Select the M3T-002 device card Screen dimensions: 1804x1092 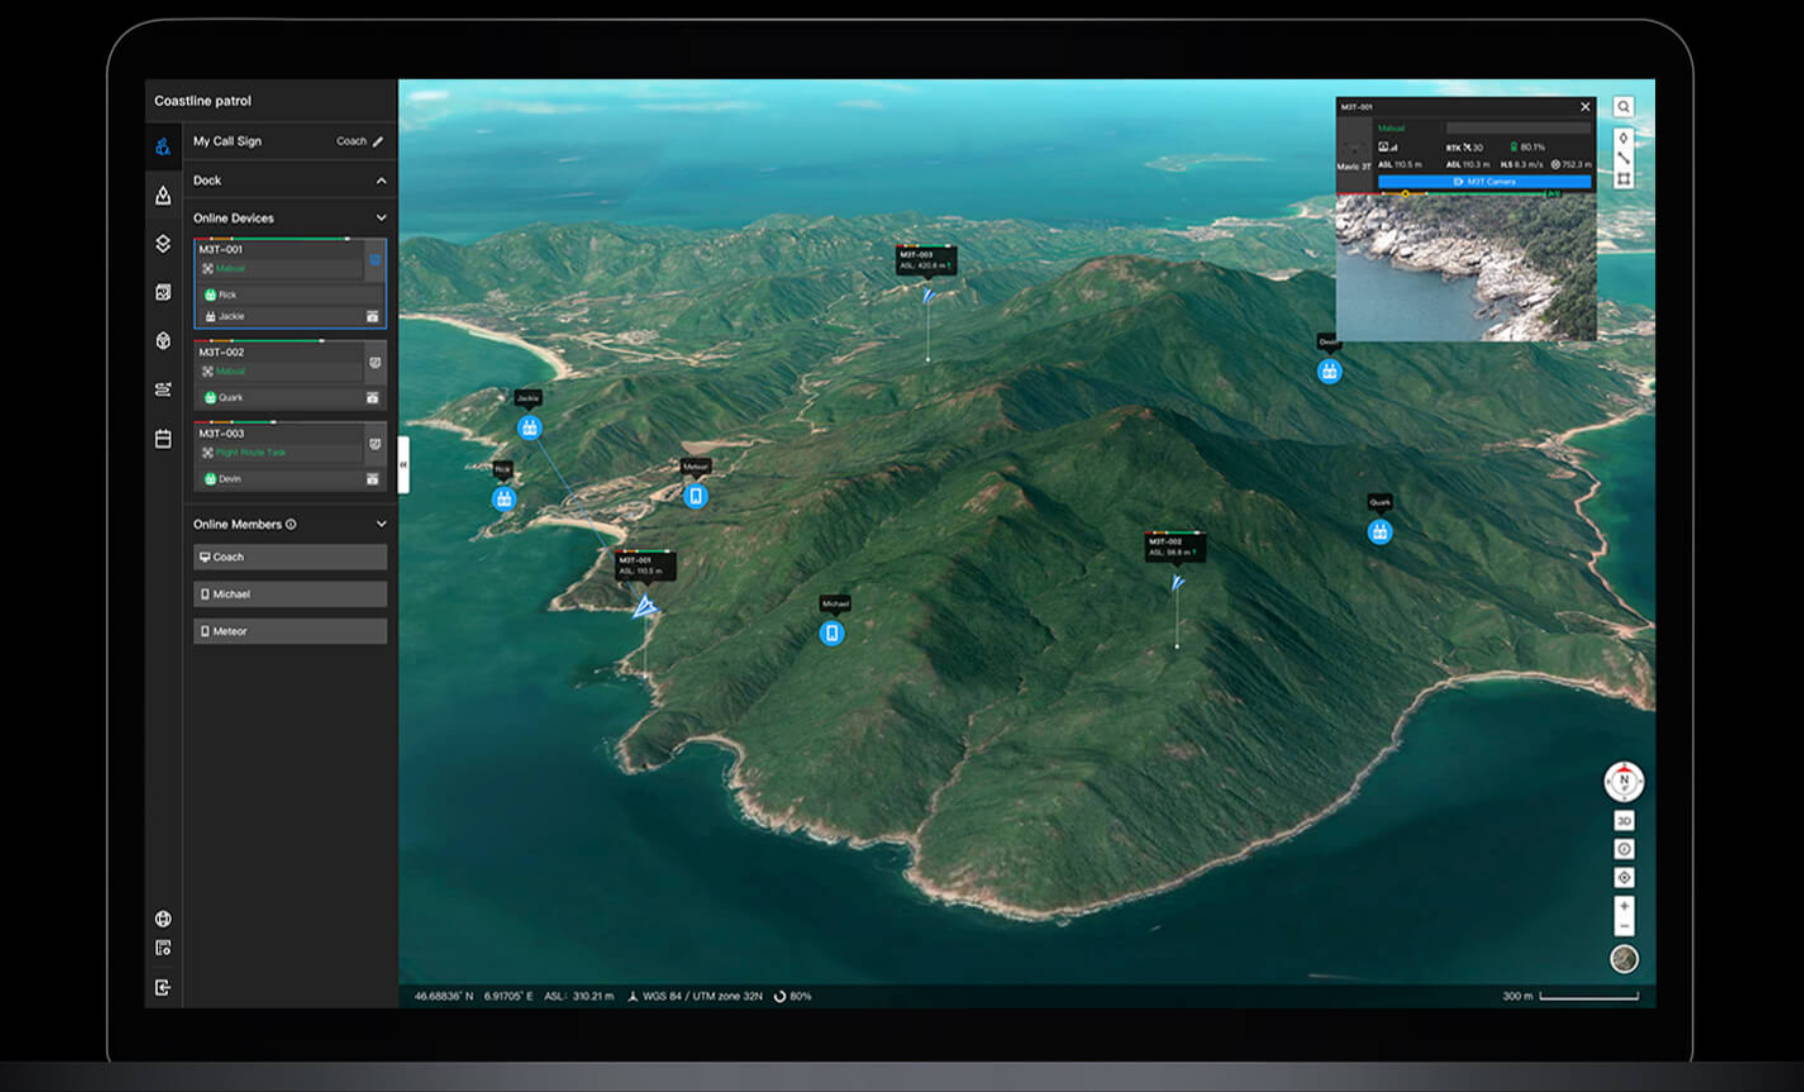coord(290,375)
